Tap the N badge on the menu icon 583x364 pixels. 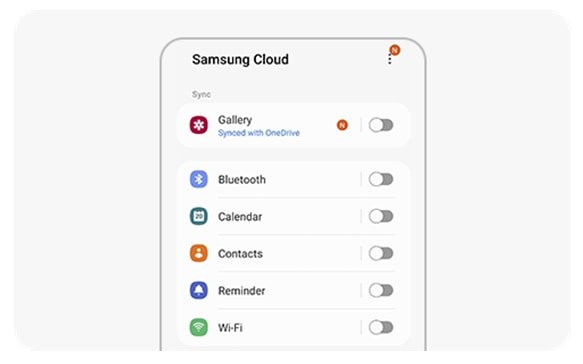point(395,50)
